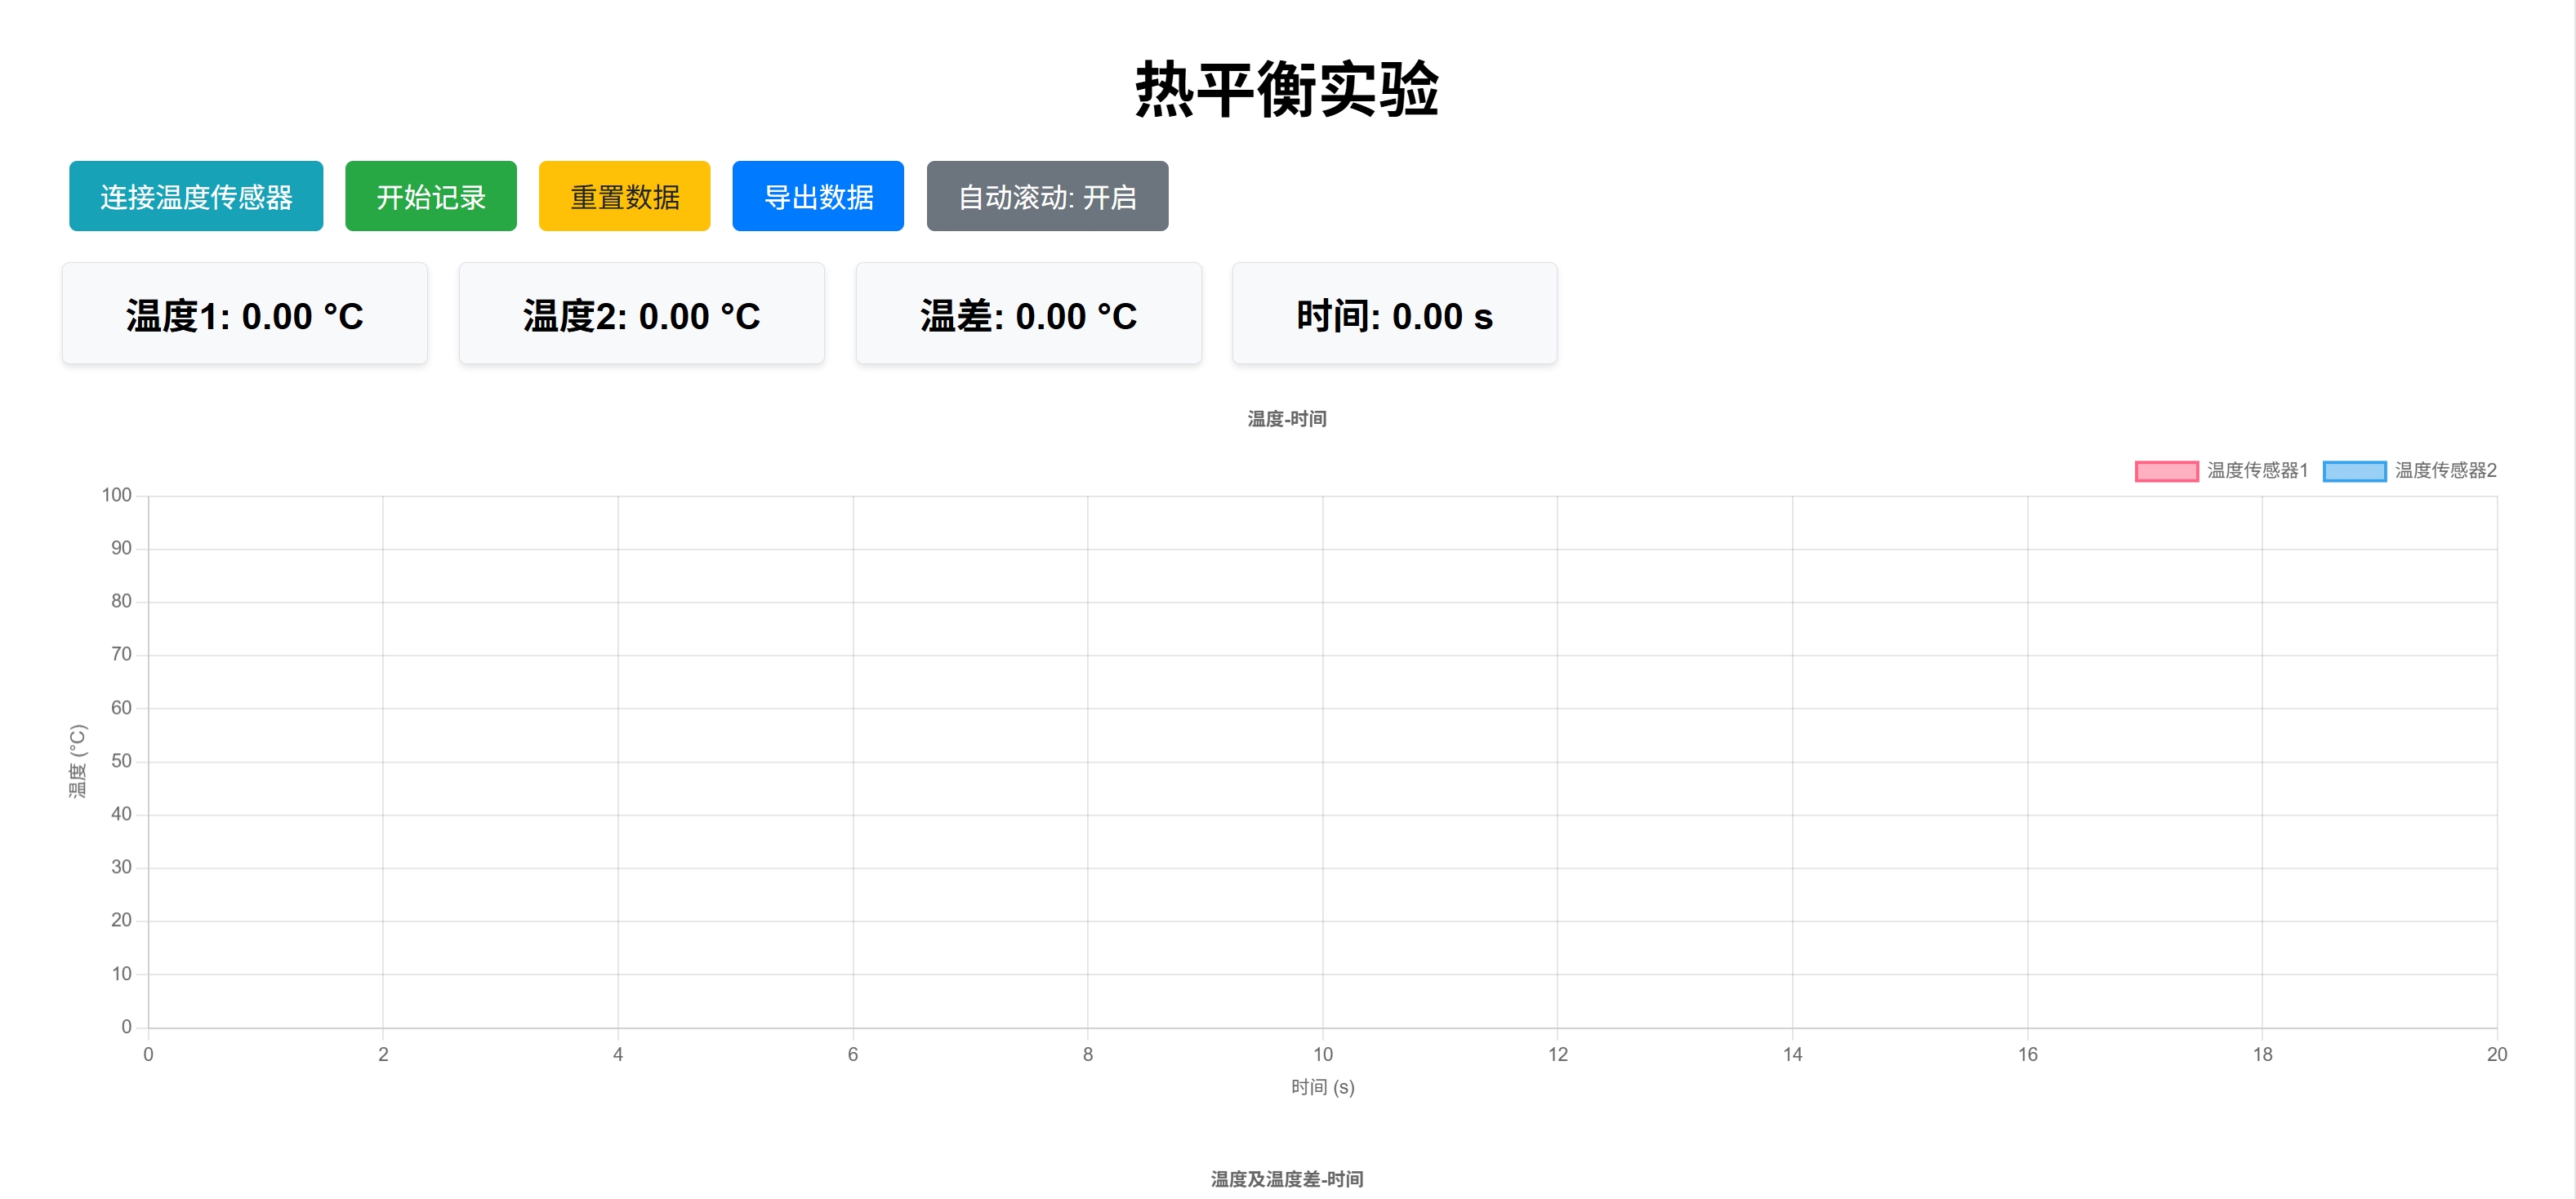2576x1199 pixels.
Task: Select the 时间 reading card
Action: coord(1394,313)
